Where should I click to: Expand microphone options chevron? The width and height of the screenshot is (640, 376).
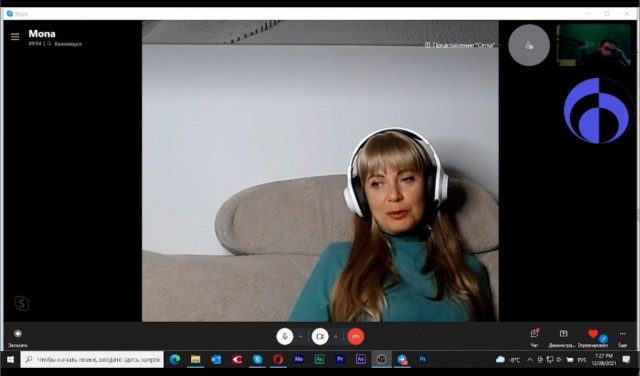tap(300, 336)
